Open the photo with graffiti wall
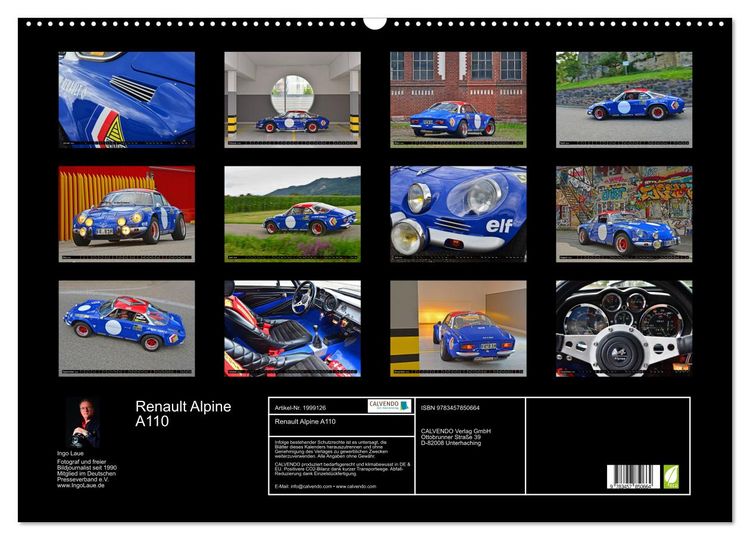Screen dimensions: 750x540 pyautogui.click(x=624, y=214)
